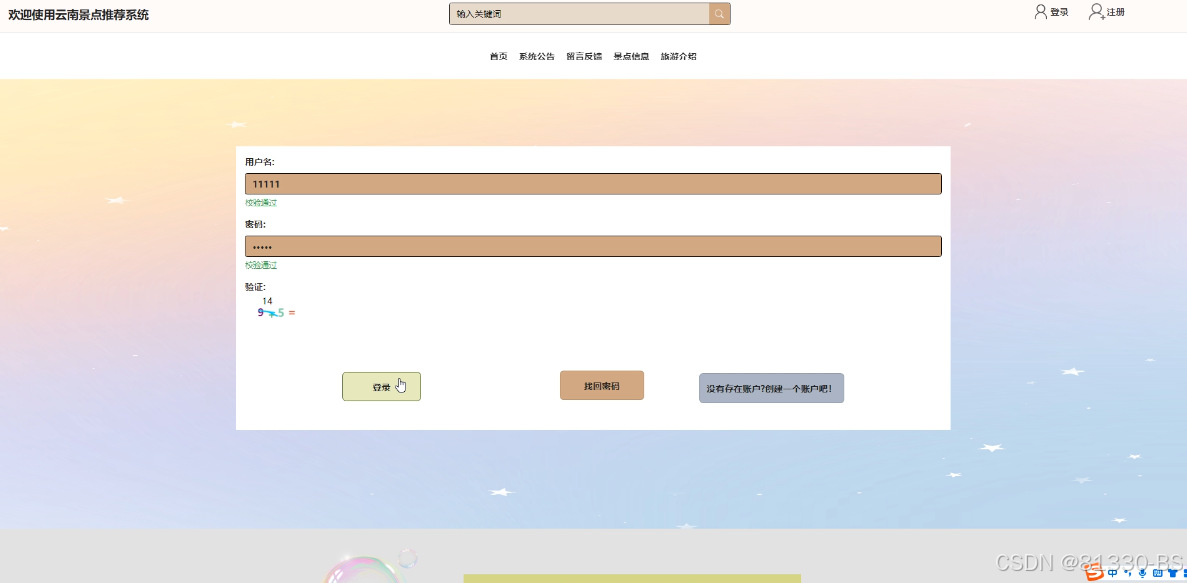Image resolution: width=1187 pixels, height=583 pixels.
Task: Click the 用户名: label
Action: coord(260,162)
